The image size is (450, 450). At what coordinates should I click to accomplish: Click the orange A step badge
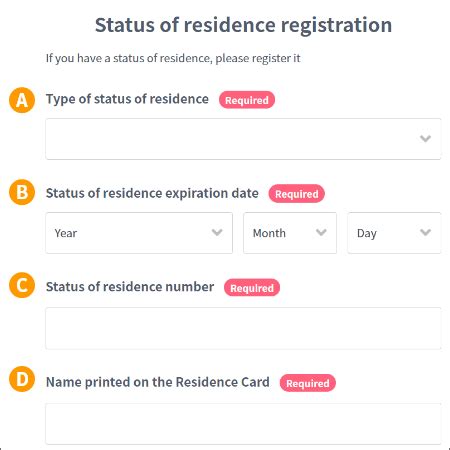click(x=22, y=100)
